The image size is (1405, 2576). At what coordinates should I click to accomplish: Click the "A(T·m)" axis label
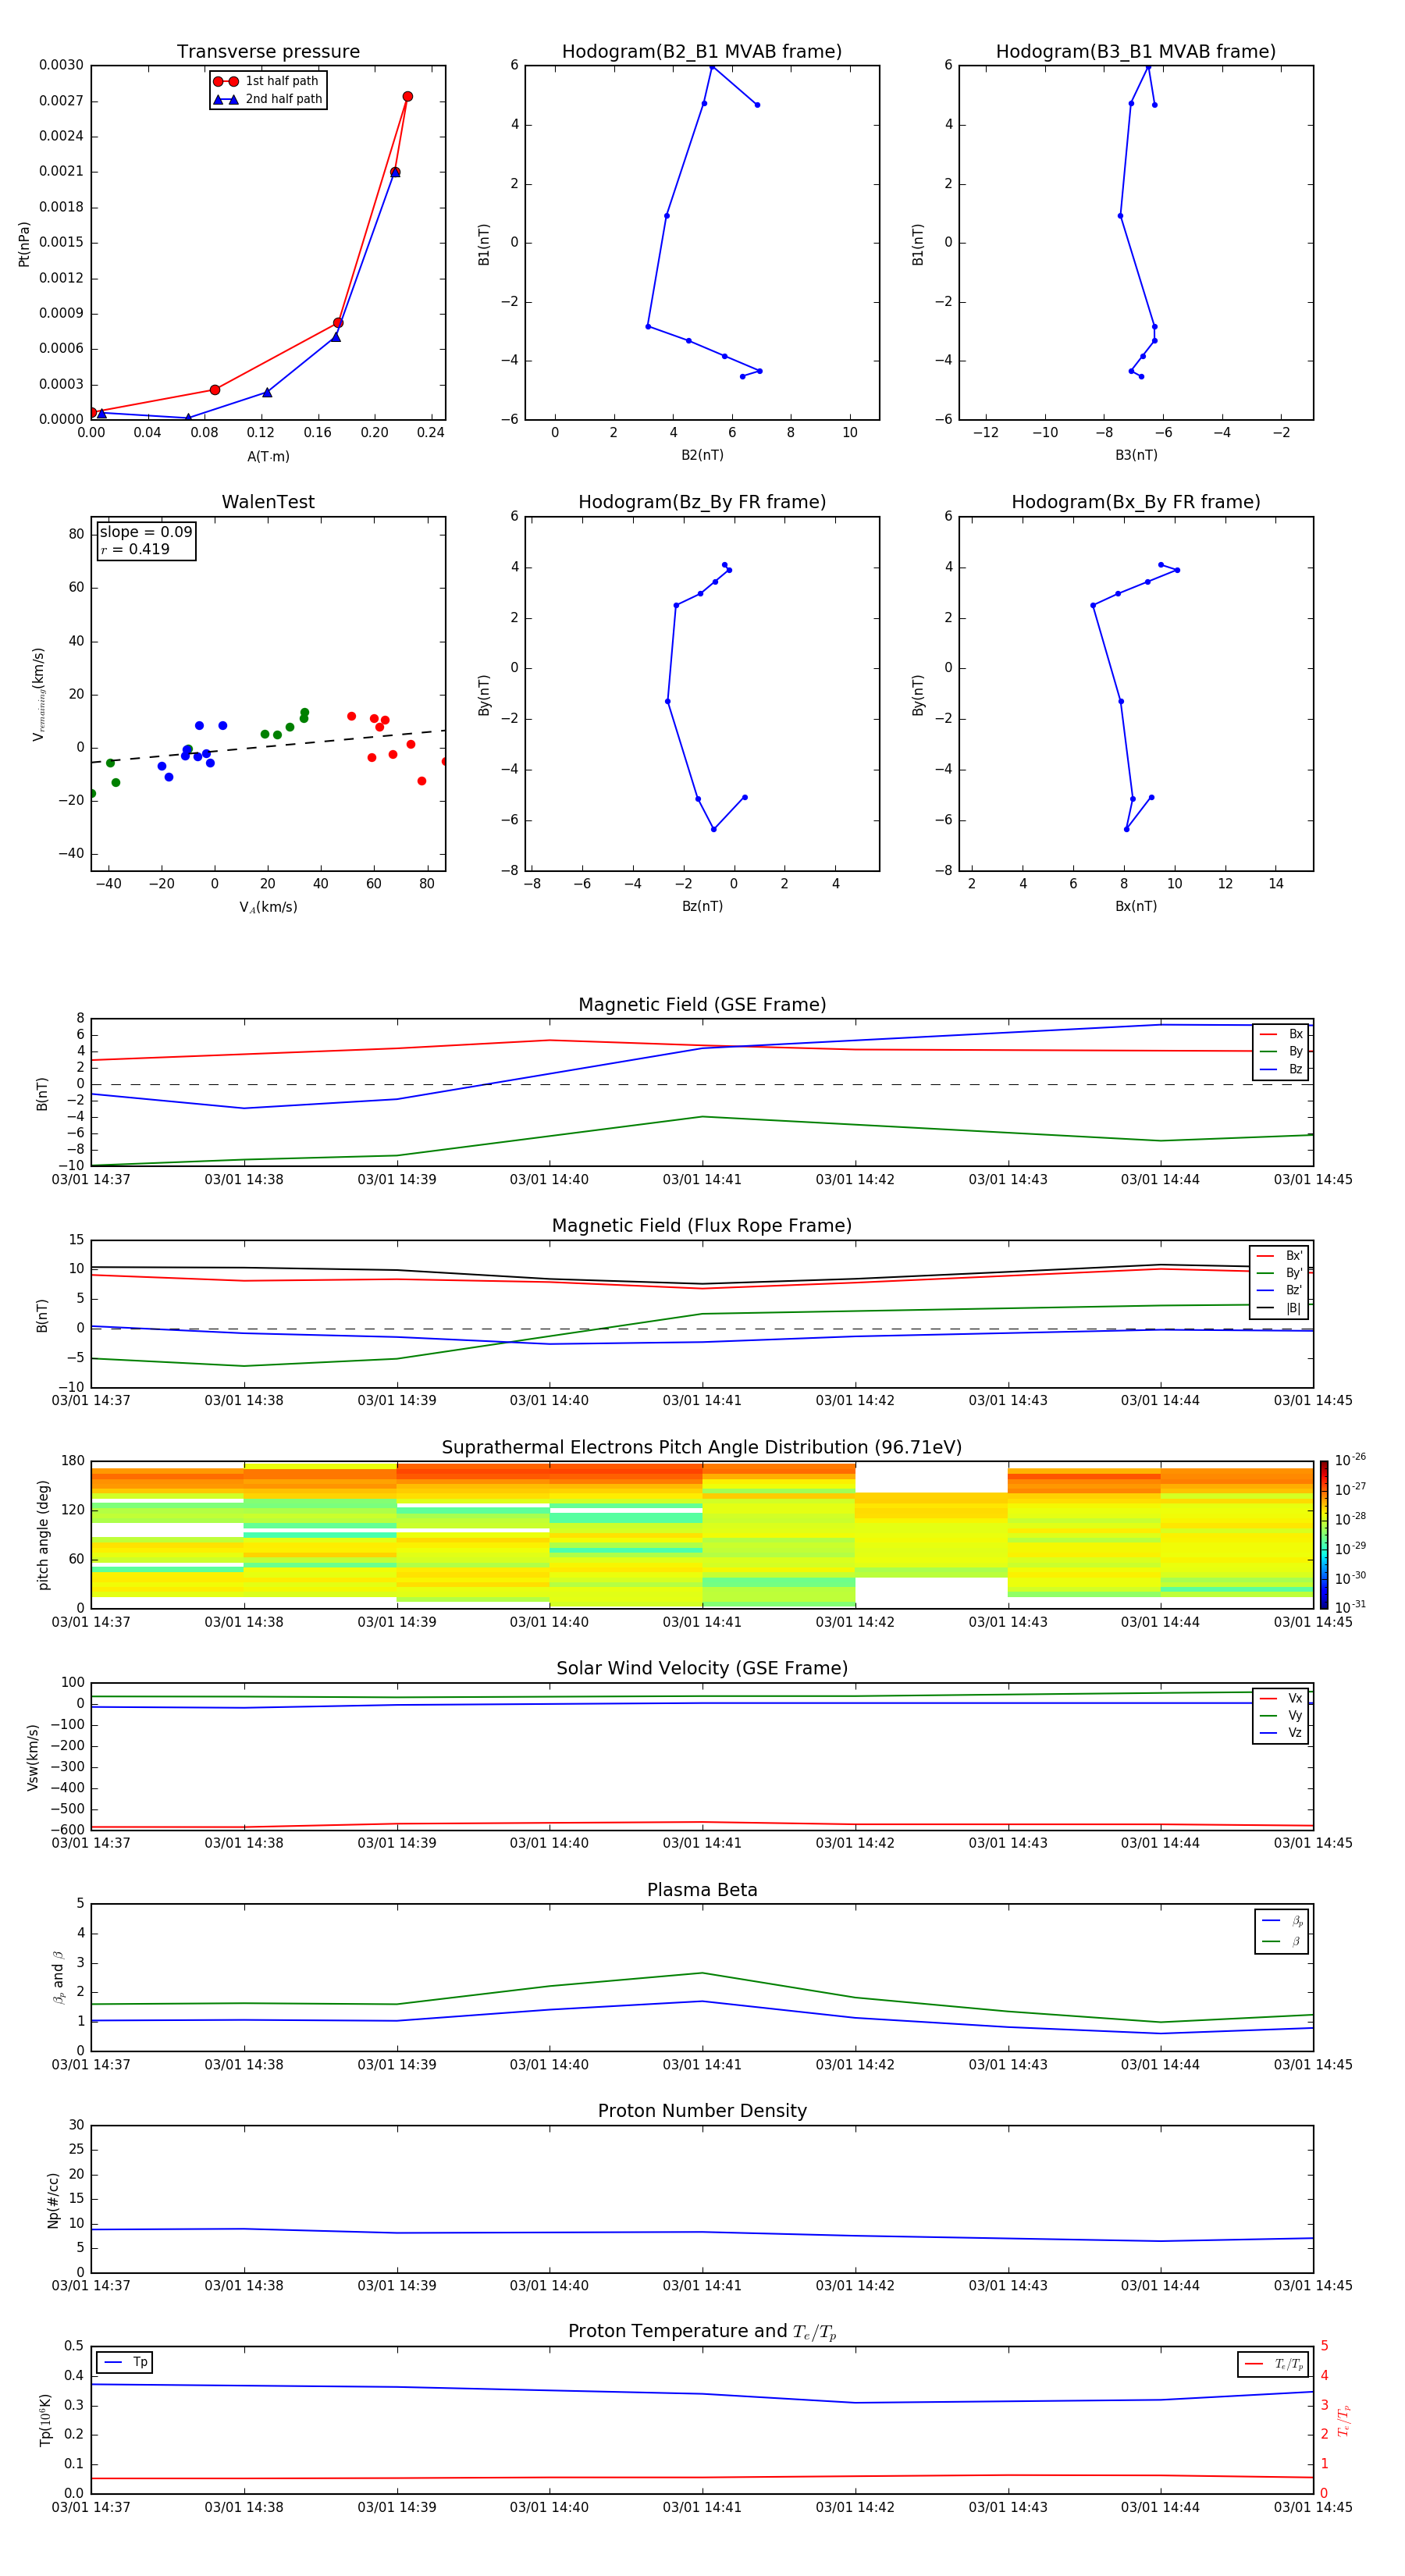268,457
